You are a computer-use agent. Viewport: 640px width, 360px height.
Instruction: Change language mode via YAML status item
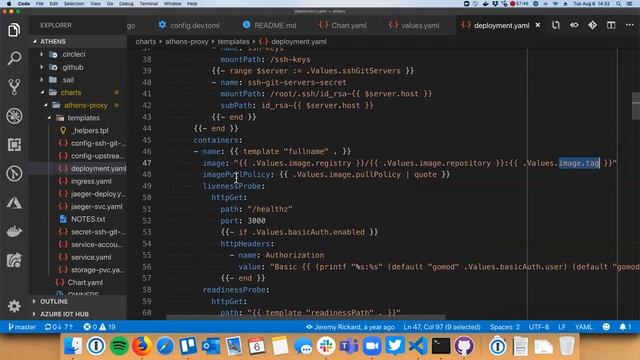[x=584, y=327]
